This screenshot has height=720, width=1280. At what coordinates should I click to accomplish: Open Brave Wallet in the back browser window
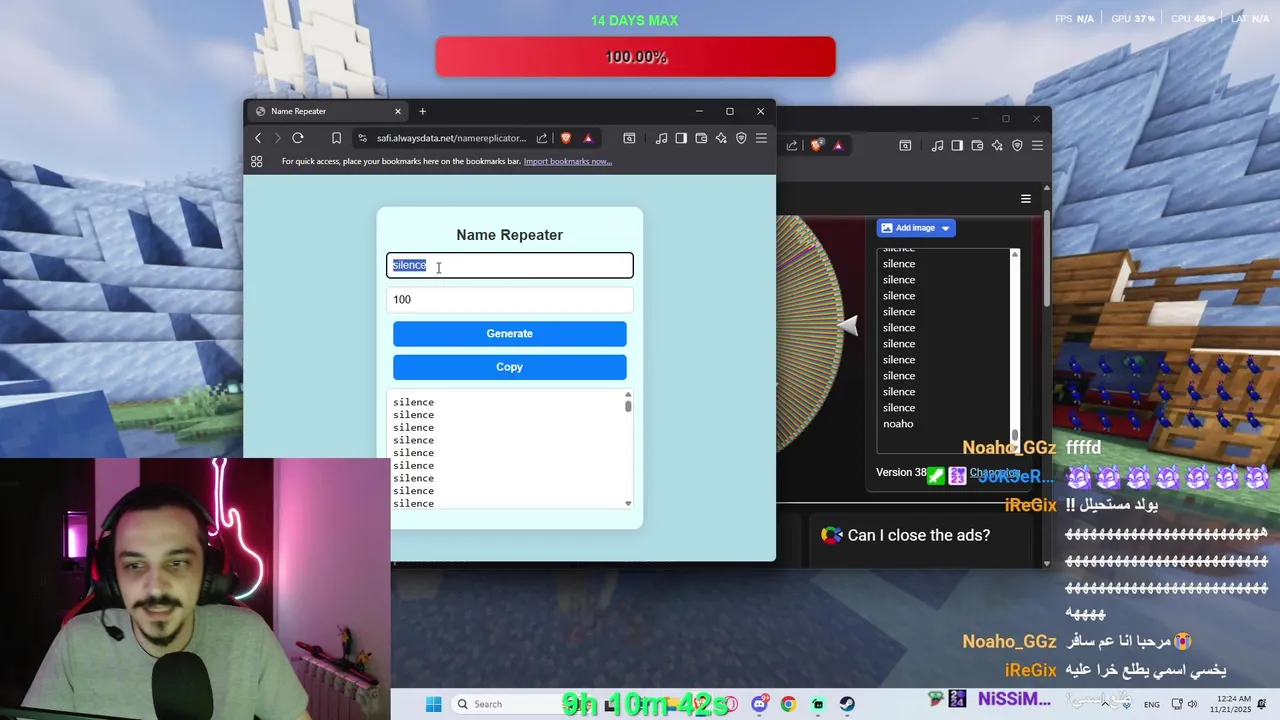point(977,145)
